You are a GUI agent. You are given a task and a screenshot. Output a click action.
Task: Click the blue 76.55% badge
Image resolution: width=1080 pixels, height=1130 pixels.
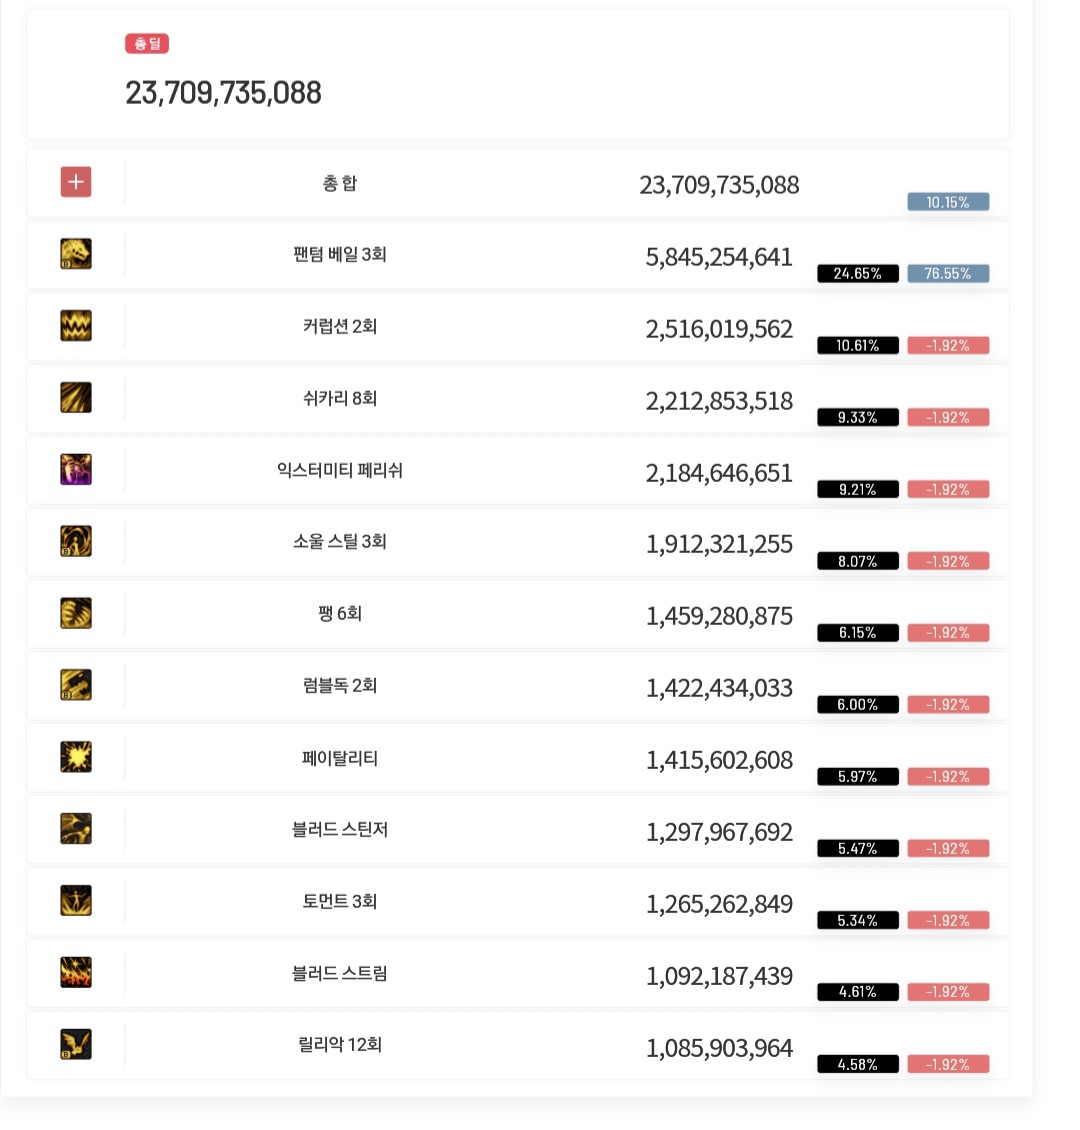(x=948, y=273)
